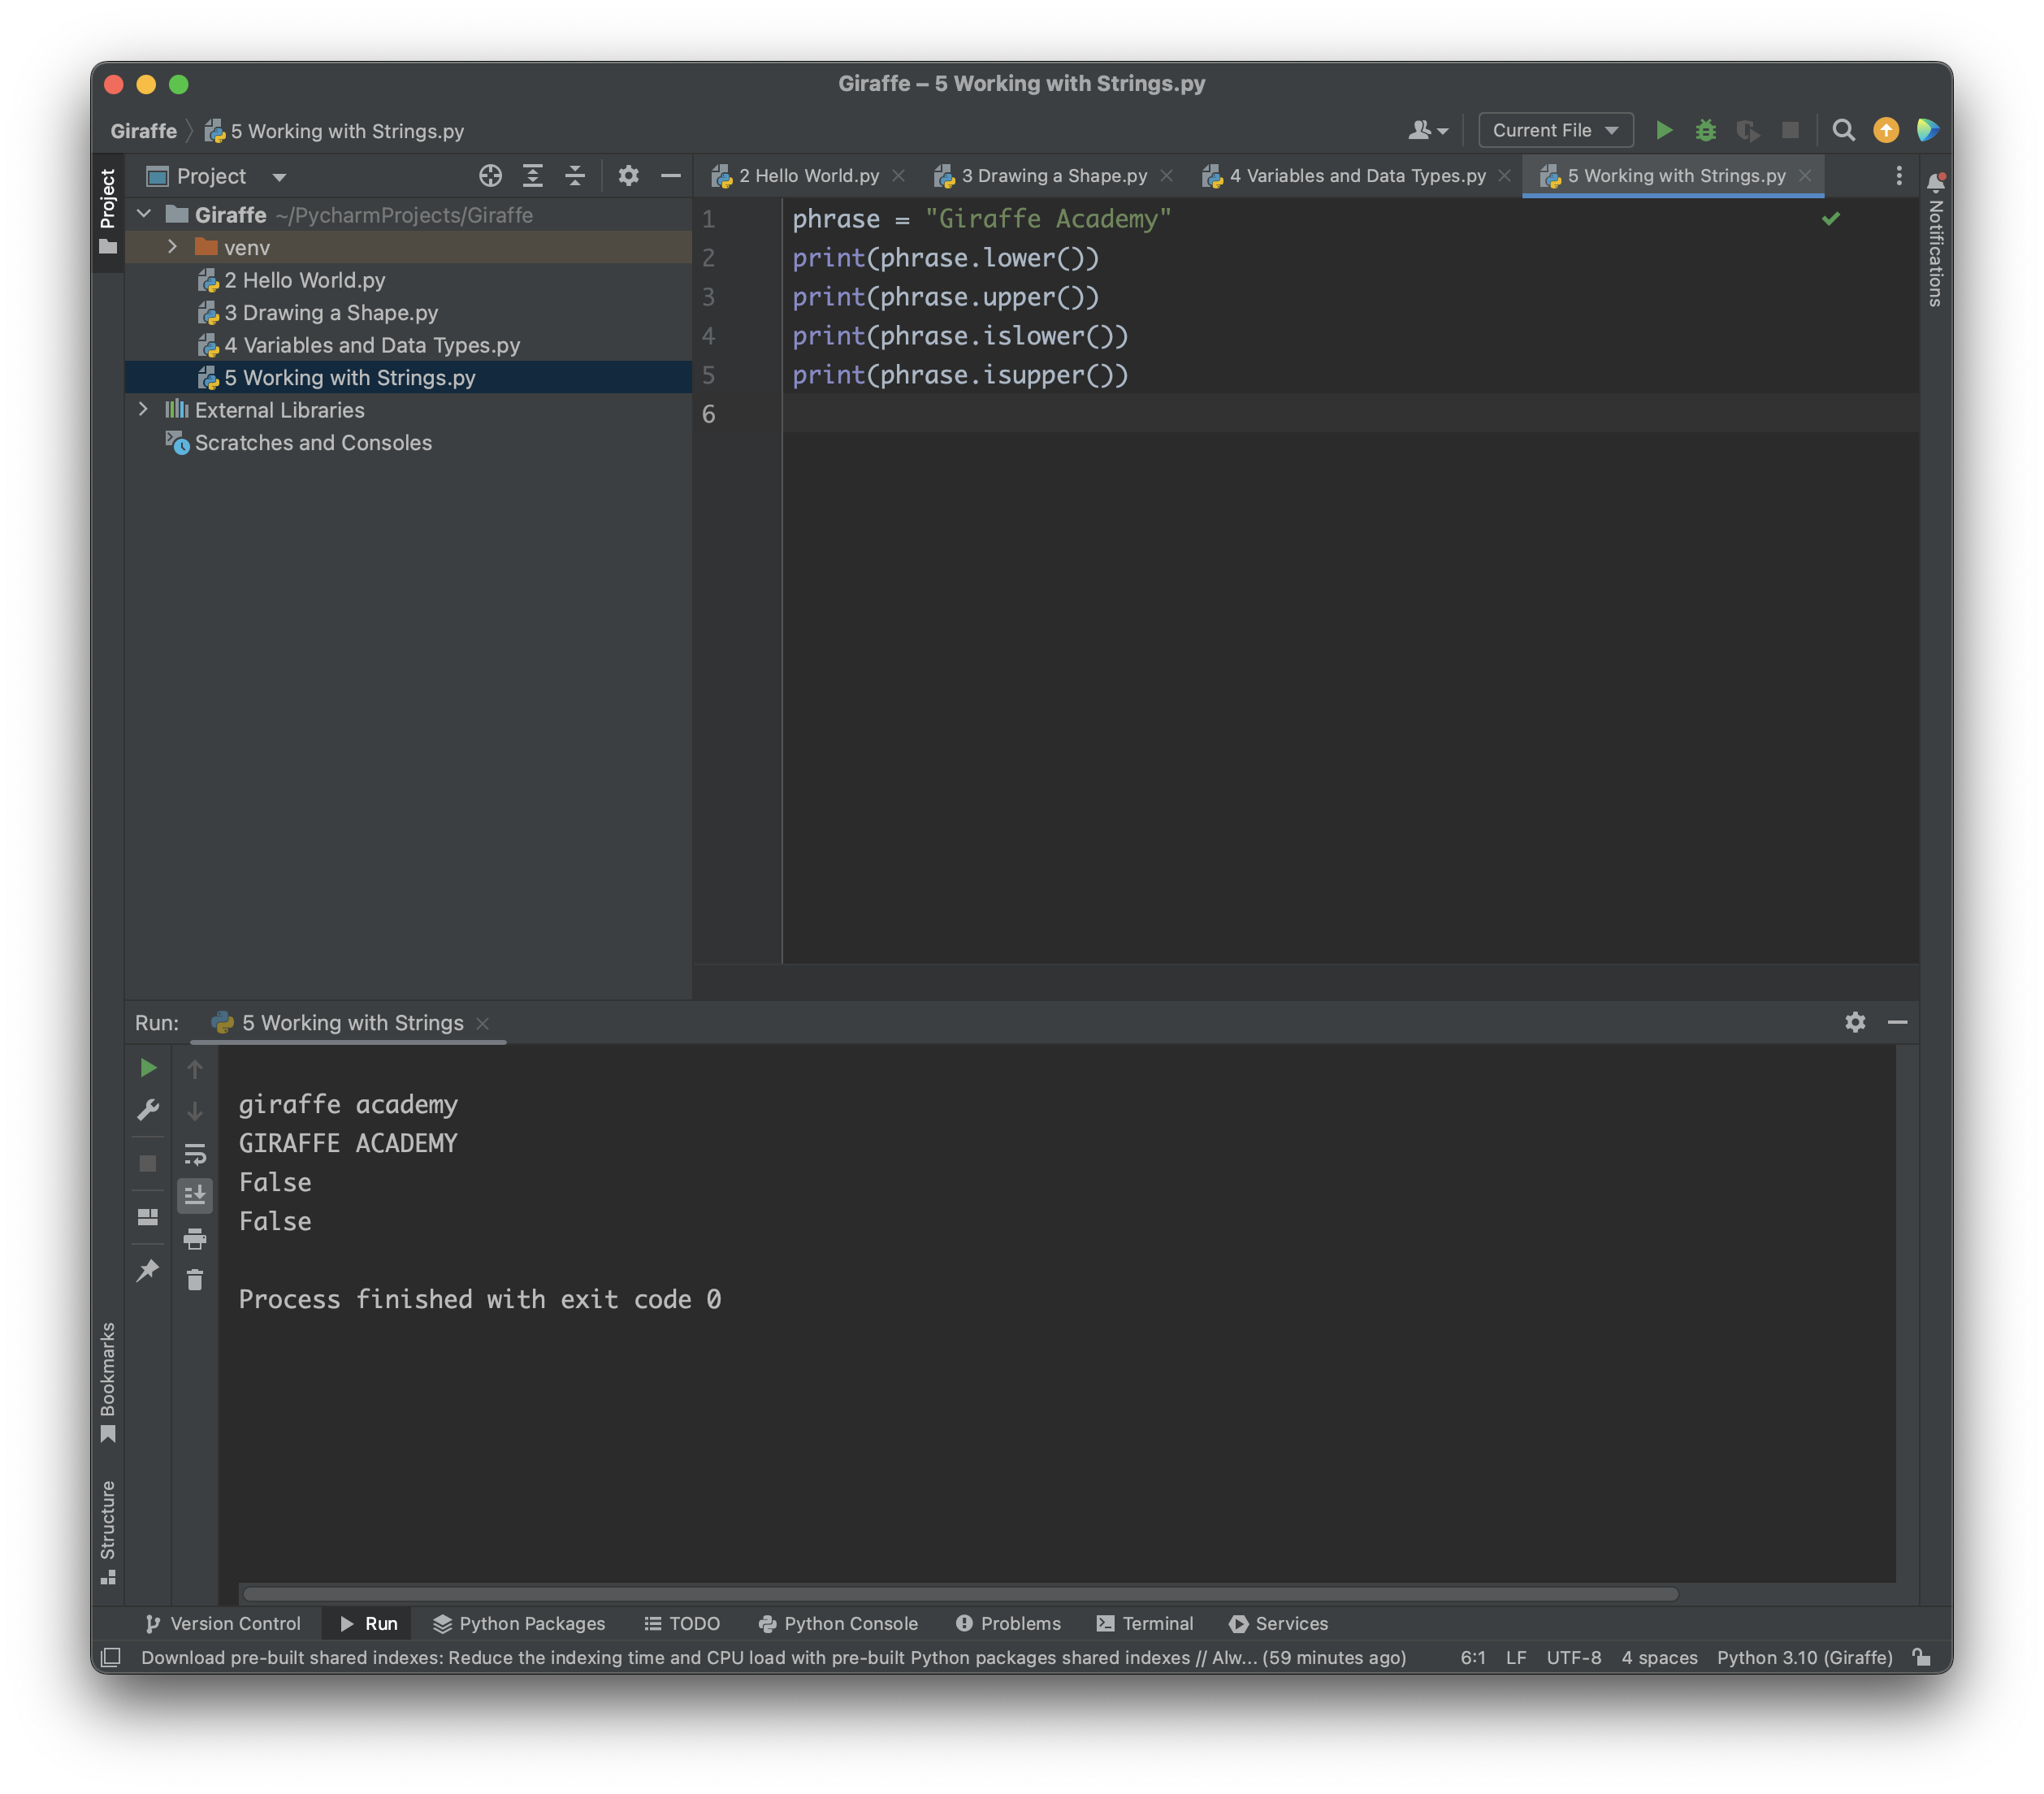
Task: Open Search Everywhere magnifier icon
Action: [1843, 130]
